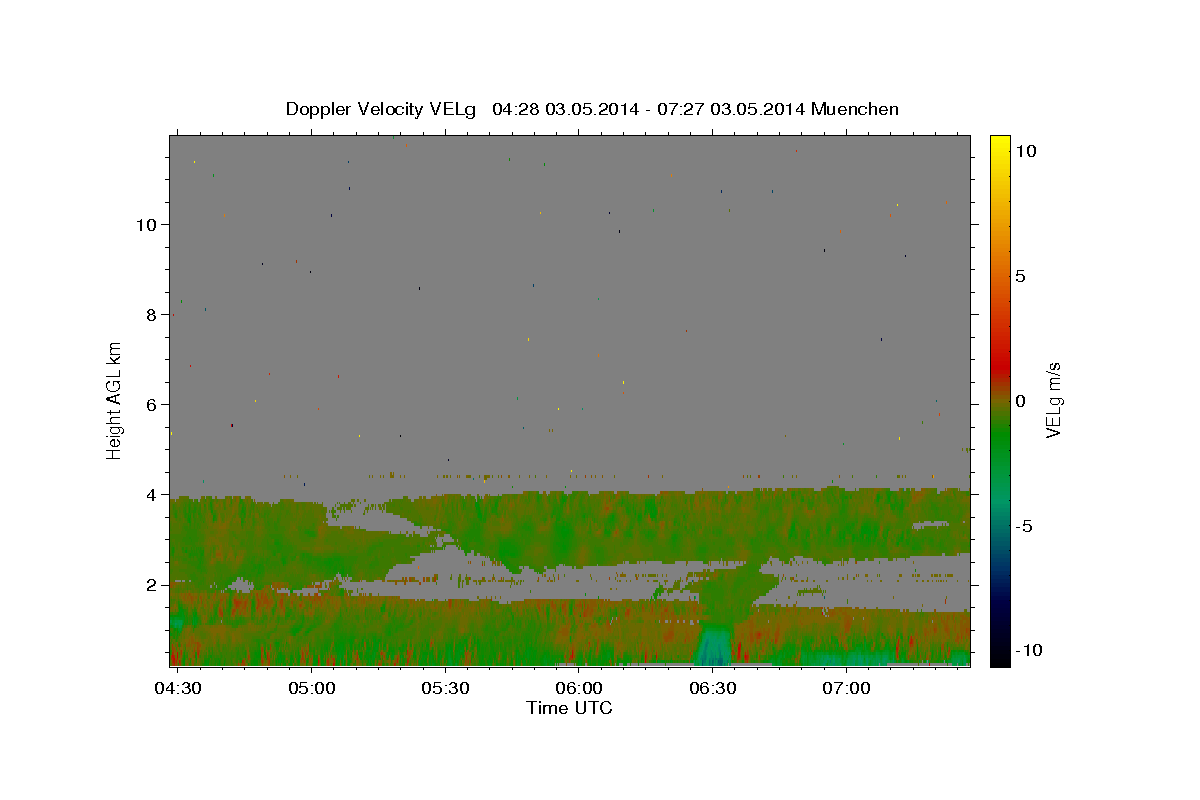The height and width of the screenshot is (800, 1200).
Task: Select the '06:30' time axis label
Action: (712, 688)
